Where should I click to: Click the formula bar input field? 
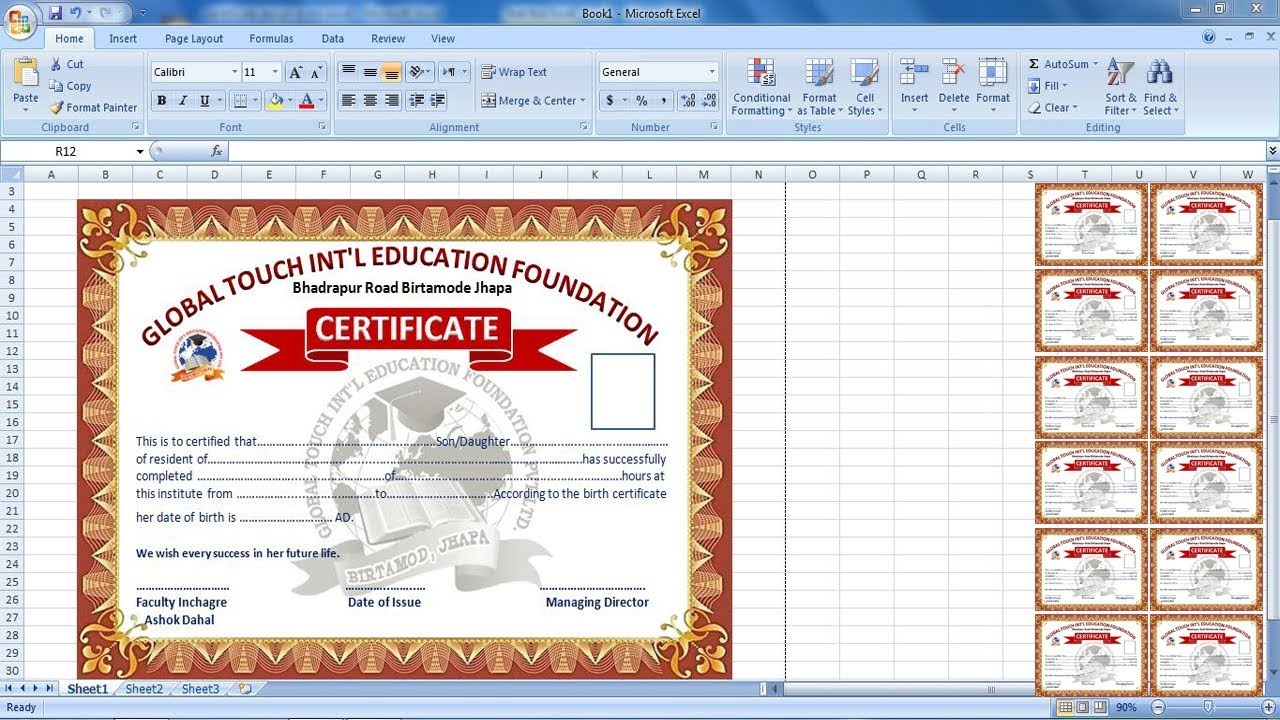(x=746, y=151)
